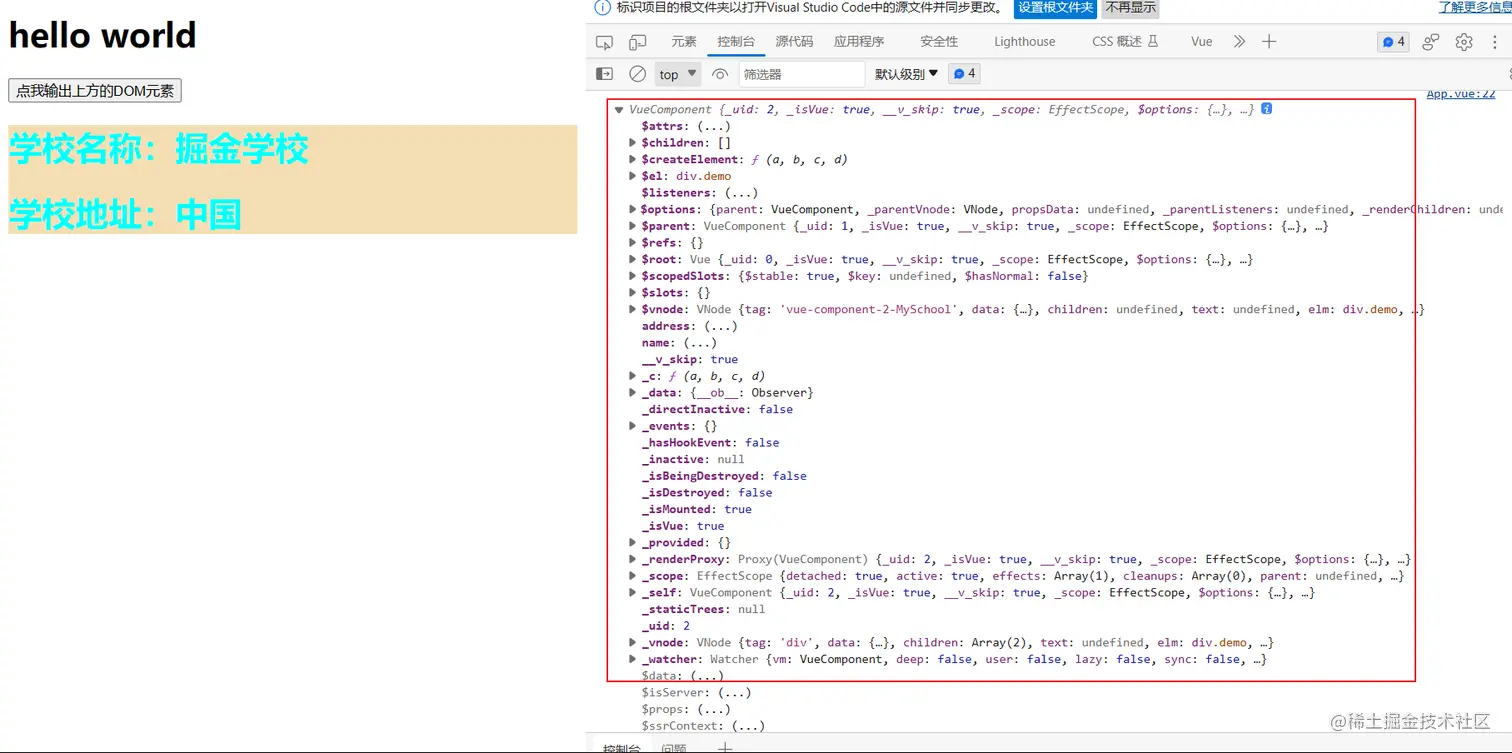Open the issues counter badge in tab bar
This screenshot has width=1512, height=753.
click(1393, 42)
